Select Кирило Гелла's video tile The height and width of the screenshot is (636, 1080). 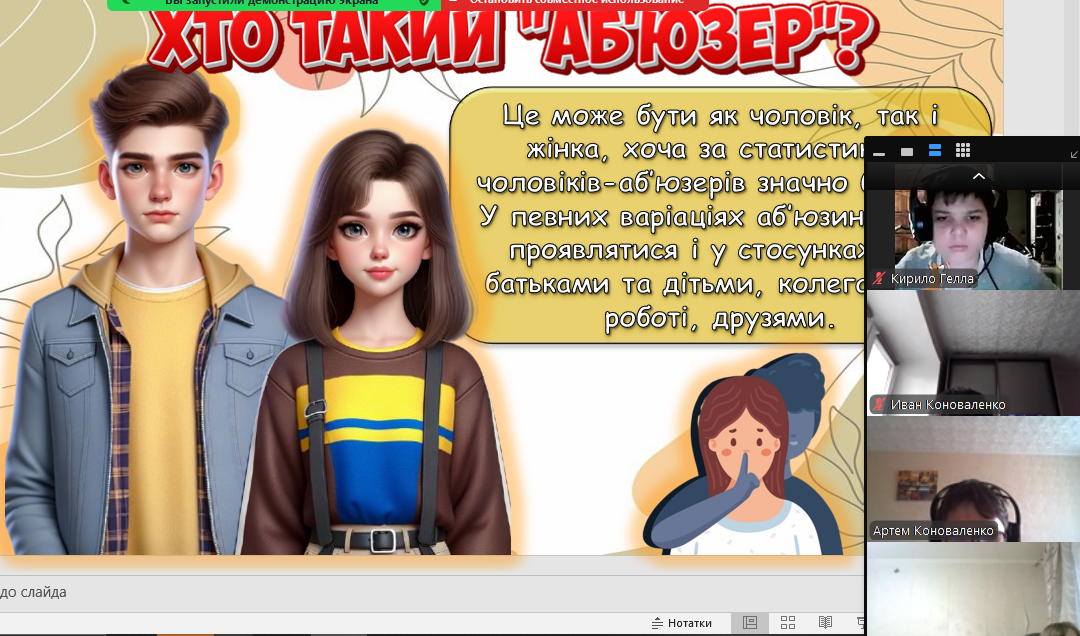pos(973,227)
